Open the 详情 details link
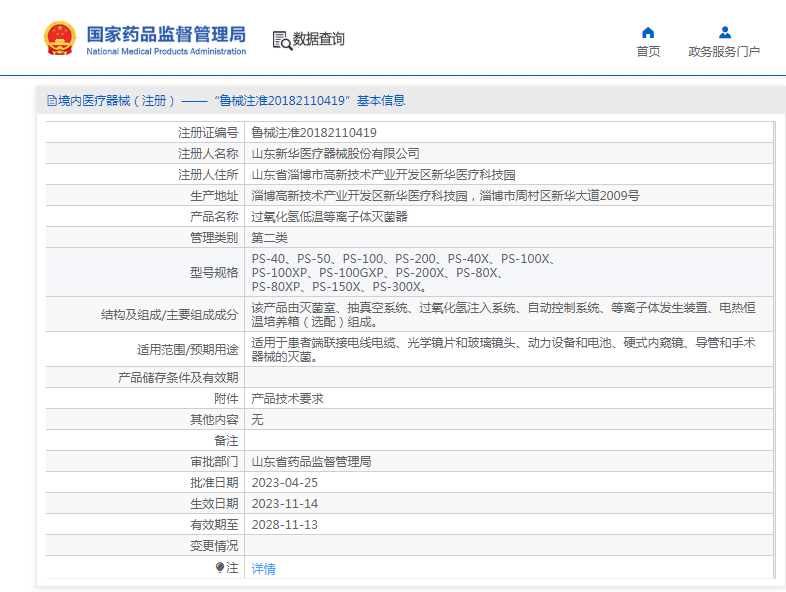Viewport: 786px width, 592px height. click(x=263, y=568)
